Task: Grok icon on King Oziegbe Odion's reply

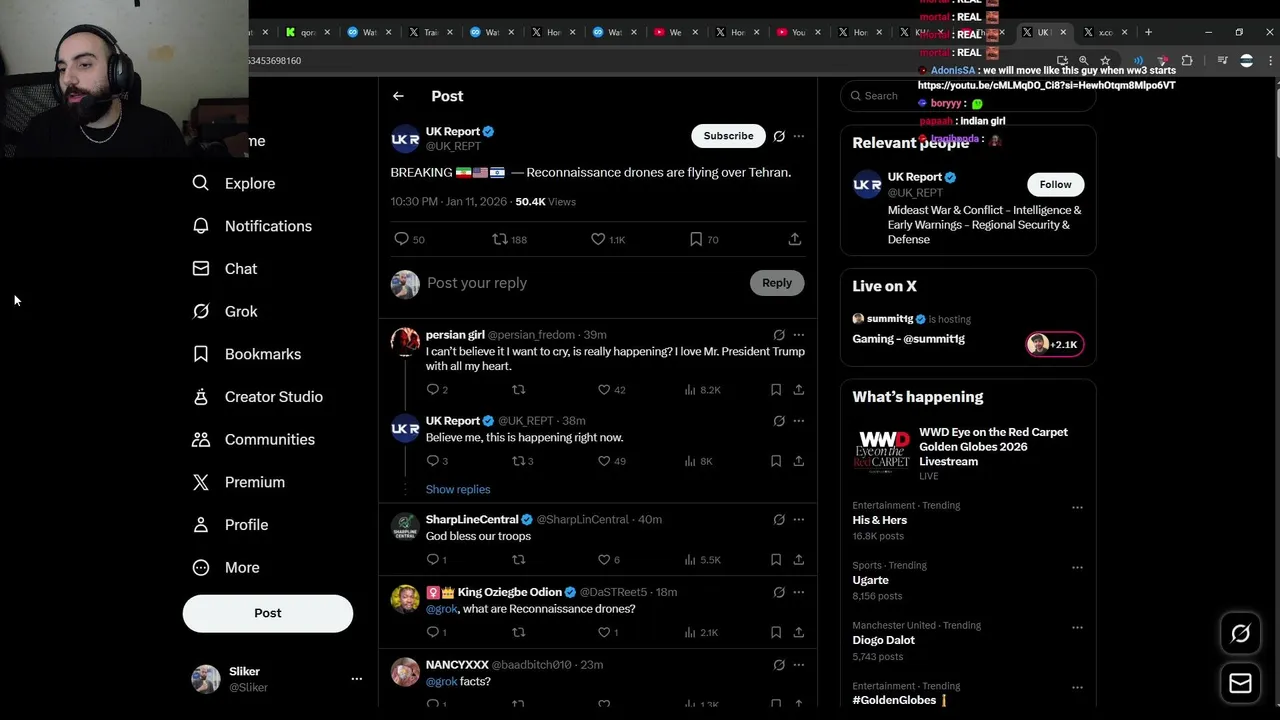Action: (779, 592)
